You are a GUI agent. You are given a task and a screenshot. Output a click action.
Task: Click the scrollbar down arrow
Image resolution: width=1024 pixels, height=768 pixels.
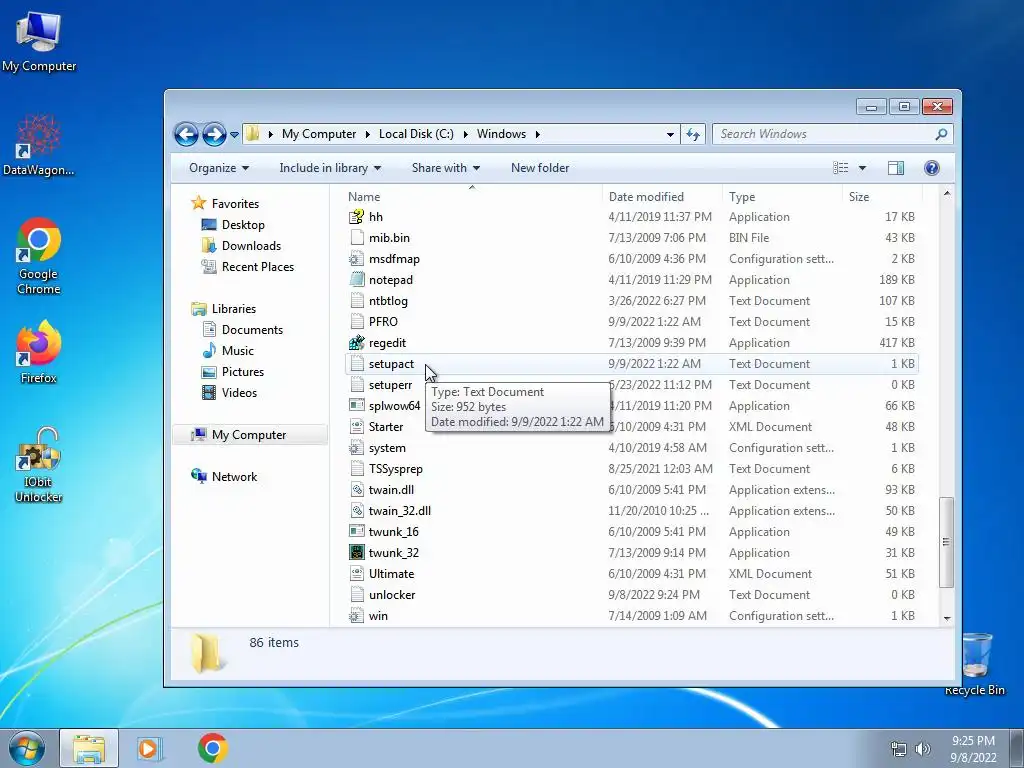pos(946,618)
